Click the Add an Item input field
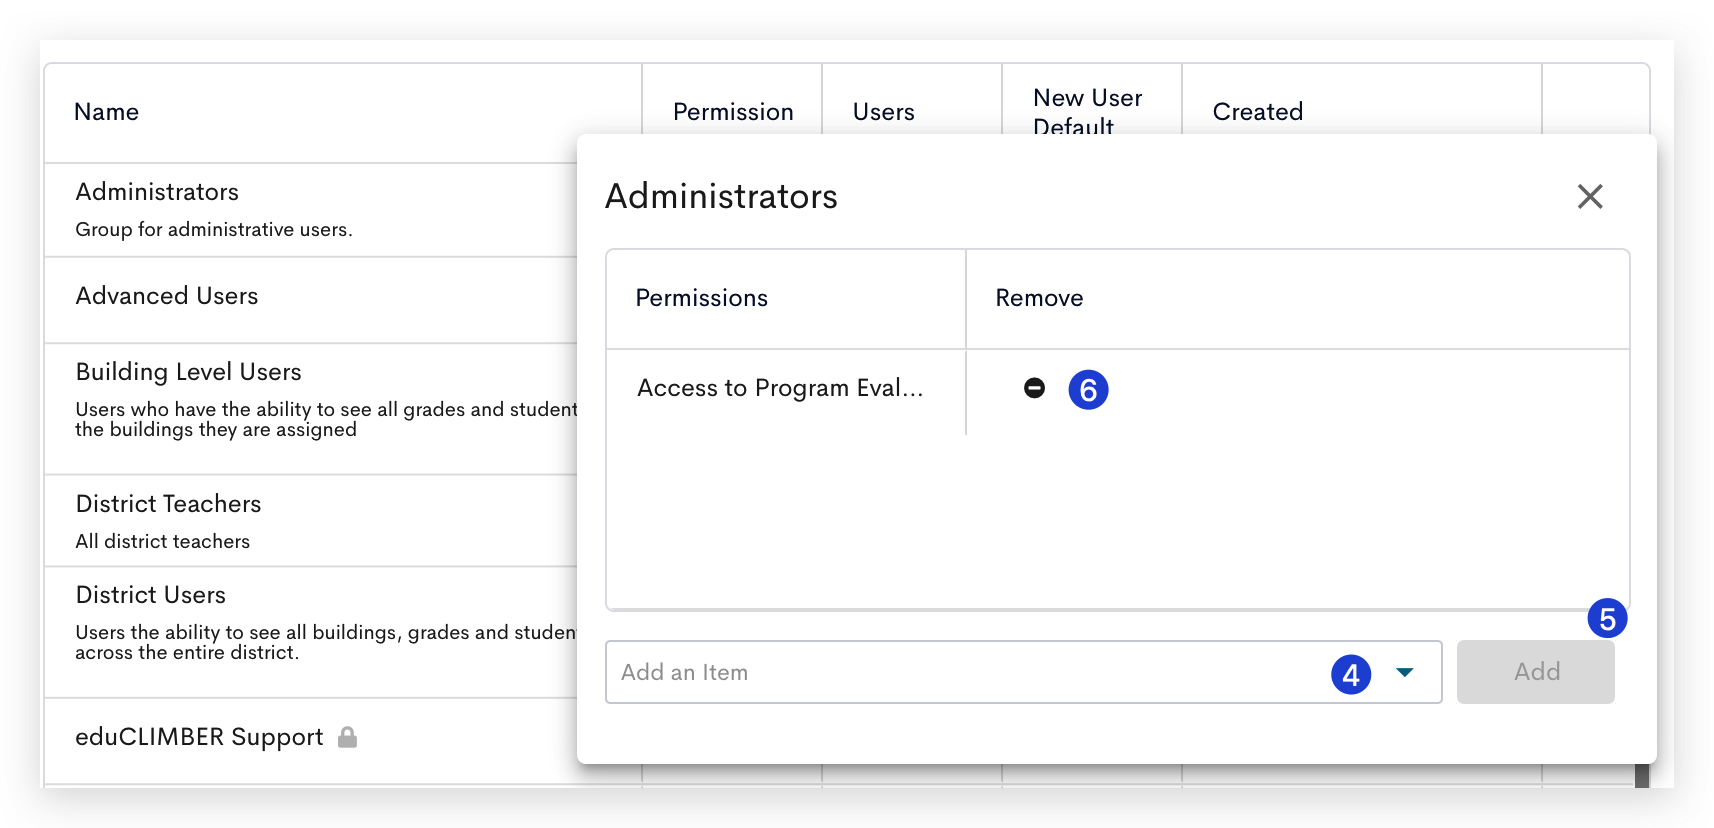Viewport: 1714px width, 828px height. 1023,672
